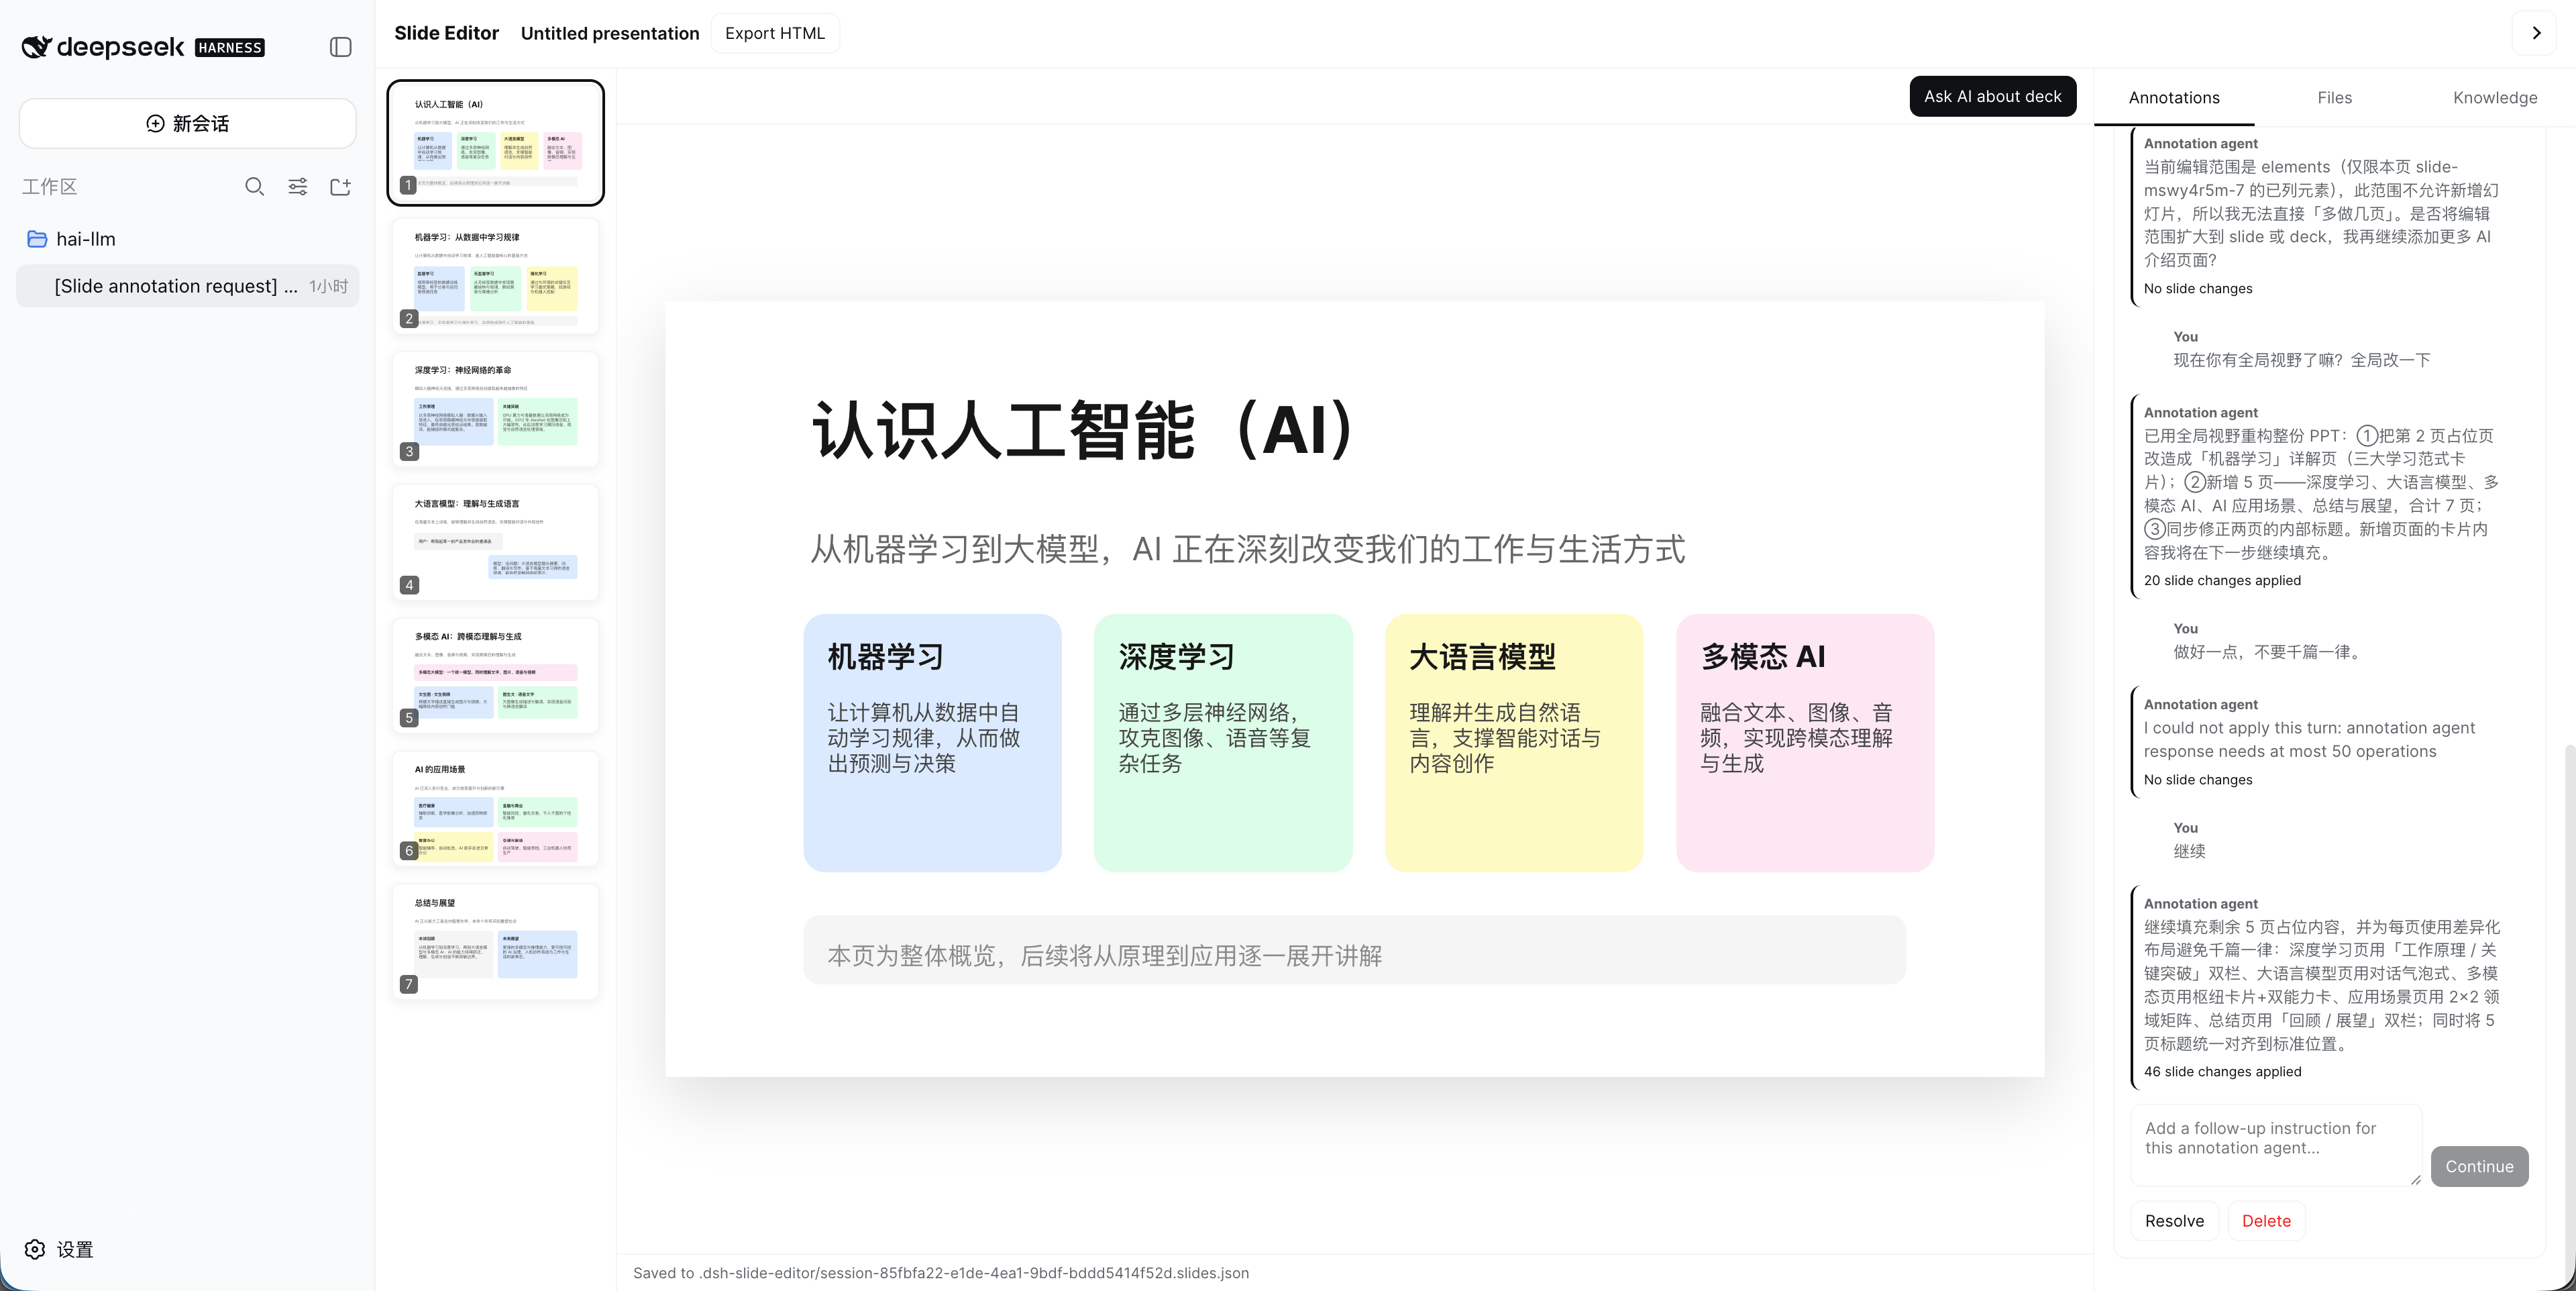This screenshot has width=2576, height=1291.
Task: Select the green 深度学习 card
Action: (1223, 742)
